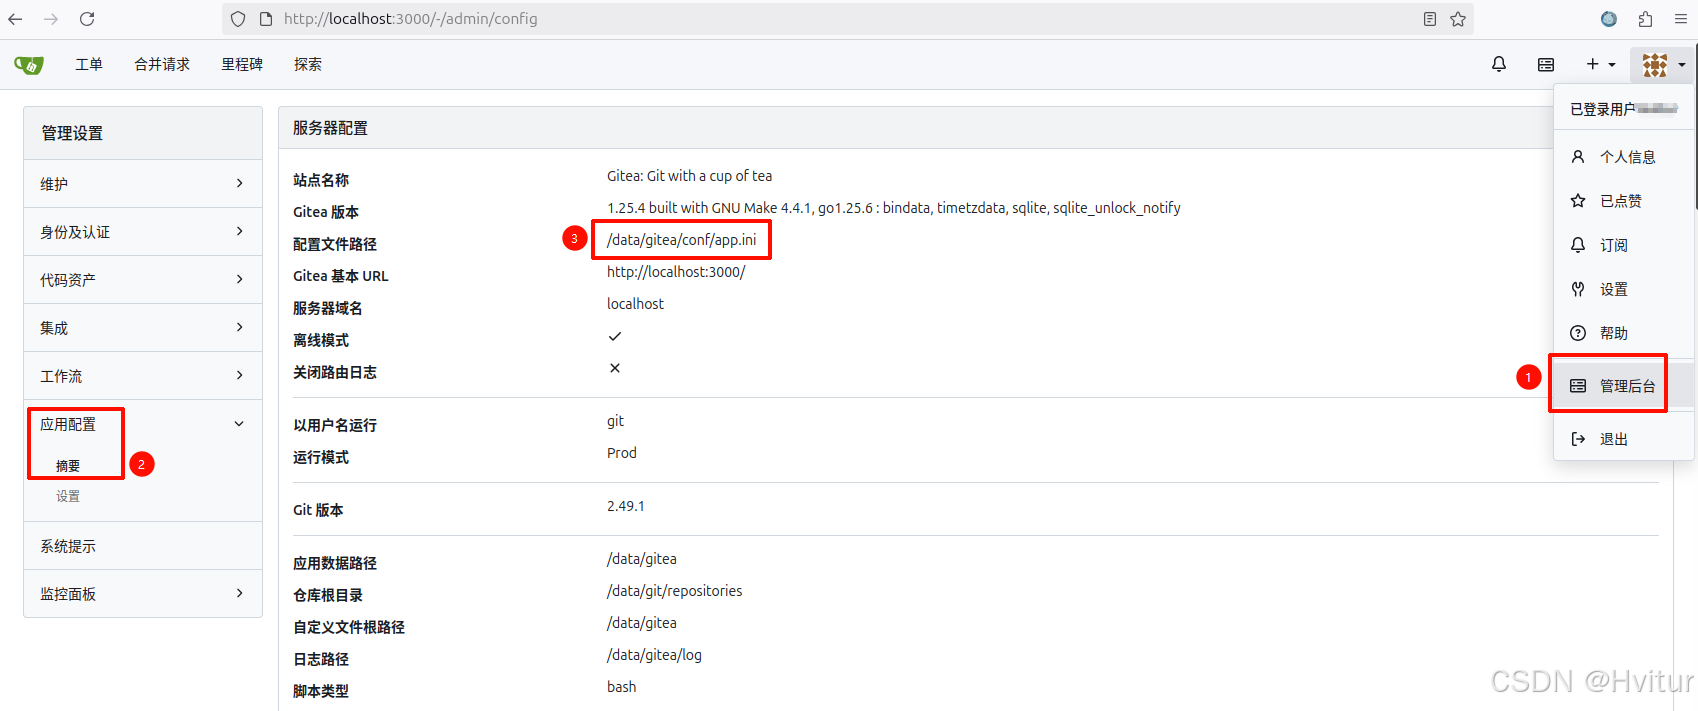Click the Firefox profile account icon

click(x=1609, y=19)
